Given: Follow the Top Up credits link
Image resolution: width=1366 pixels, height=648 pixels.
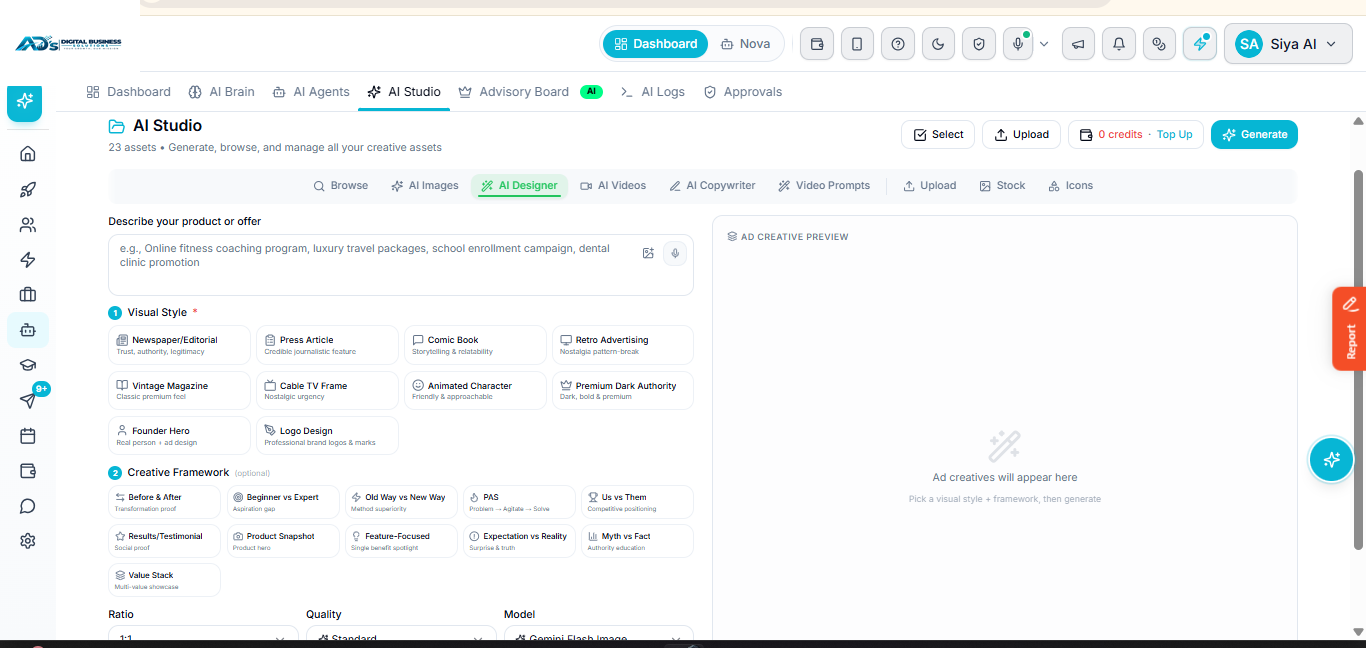Looking at the screenshot, I should [x=1175, y=134].
